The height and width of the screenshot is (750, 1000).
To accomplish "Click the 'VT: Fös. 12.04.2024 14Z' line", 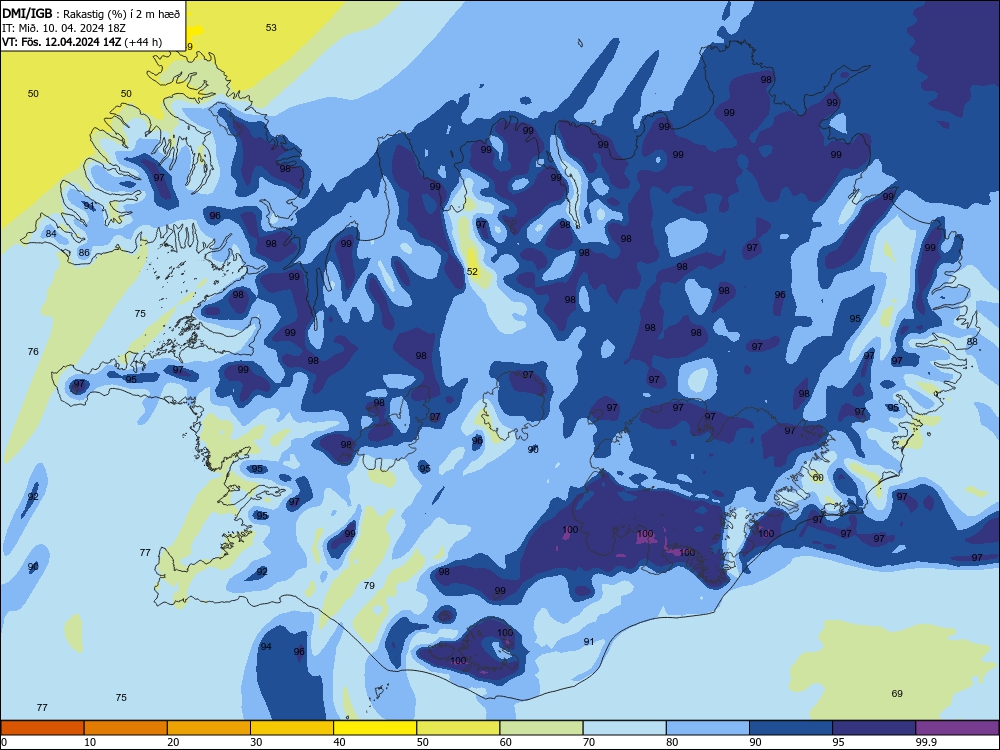I will pyautogui.click(x=62, y=42).
